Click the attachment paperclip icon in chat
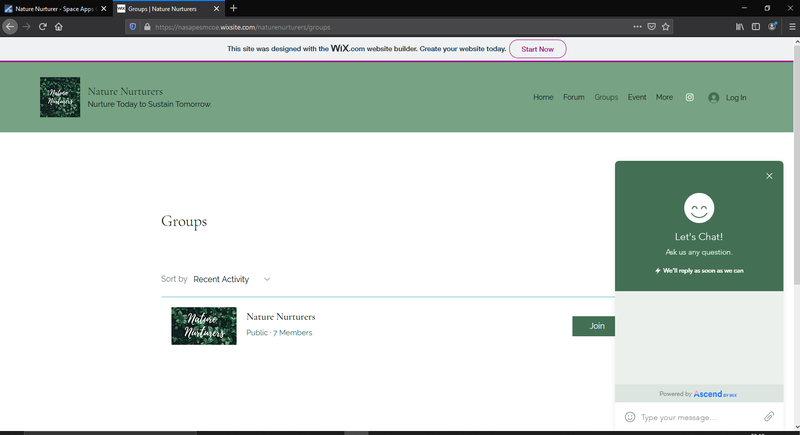 [x=769, y=417]
